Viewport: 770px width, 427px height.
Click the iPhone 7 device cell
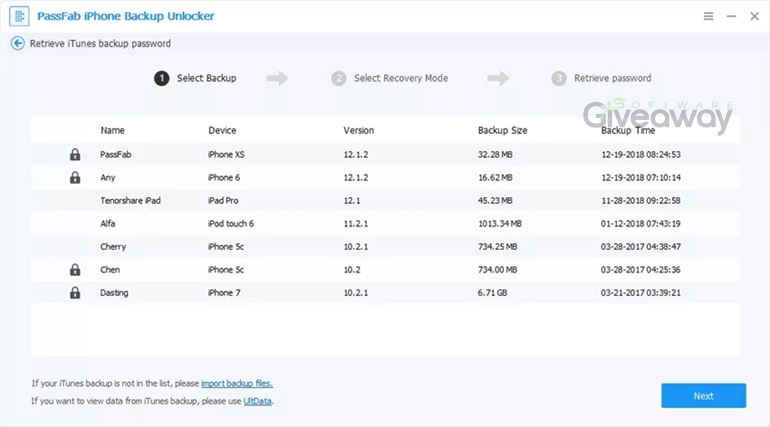pyautogui.click(x=224, y=293)
